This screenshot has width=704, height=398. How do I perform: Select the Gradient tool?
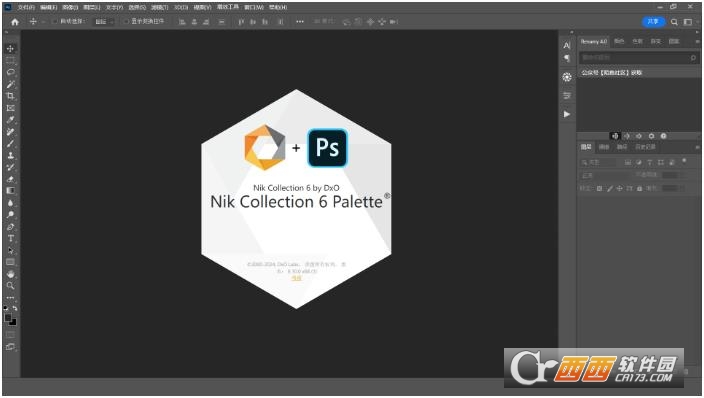10,191
